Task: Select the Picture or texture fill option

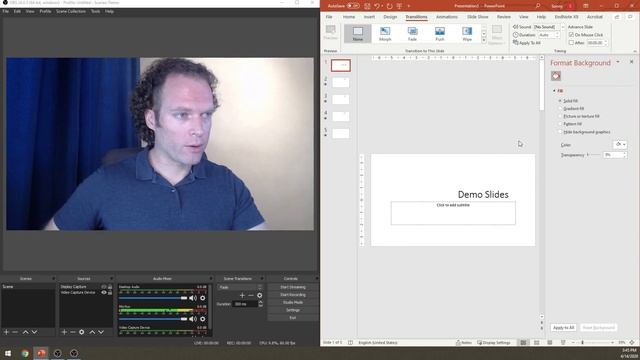Action: 560,116
